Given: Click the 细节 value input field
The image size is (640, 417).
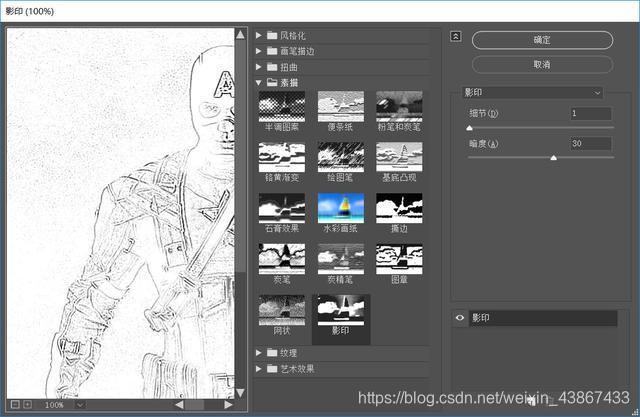Looking at the screenshot, I should tap(591, 113).
